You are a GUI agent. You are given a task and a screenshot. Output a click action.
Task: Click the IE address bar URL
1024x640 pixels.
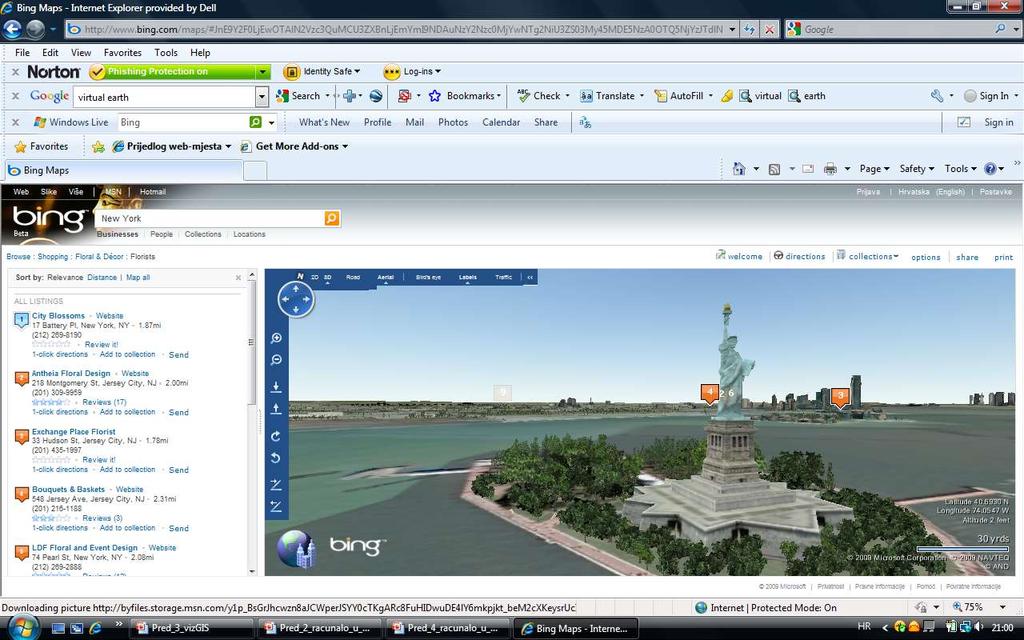403,29
